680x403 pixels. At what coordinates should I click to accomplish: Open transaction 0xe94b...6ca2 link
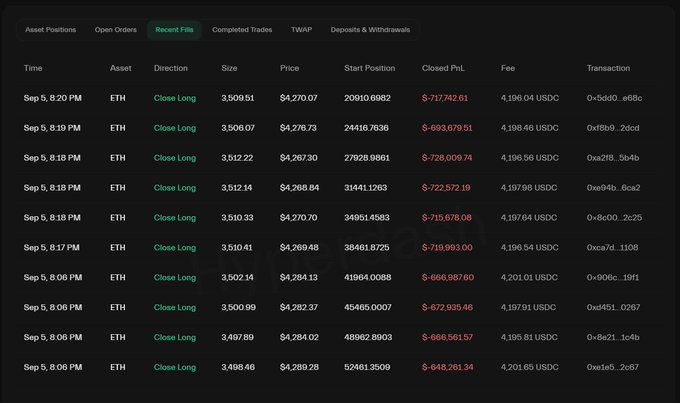coord(613,188)
